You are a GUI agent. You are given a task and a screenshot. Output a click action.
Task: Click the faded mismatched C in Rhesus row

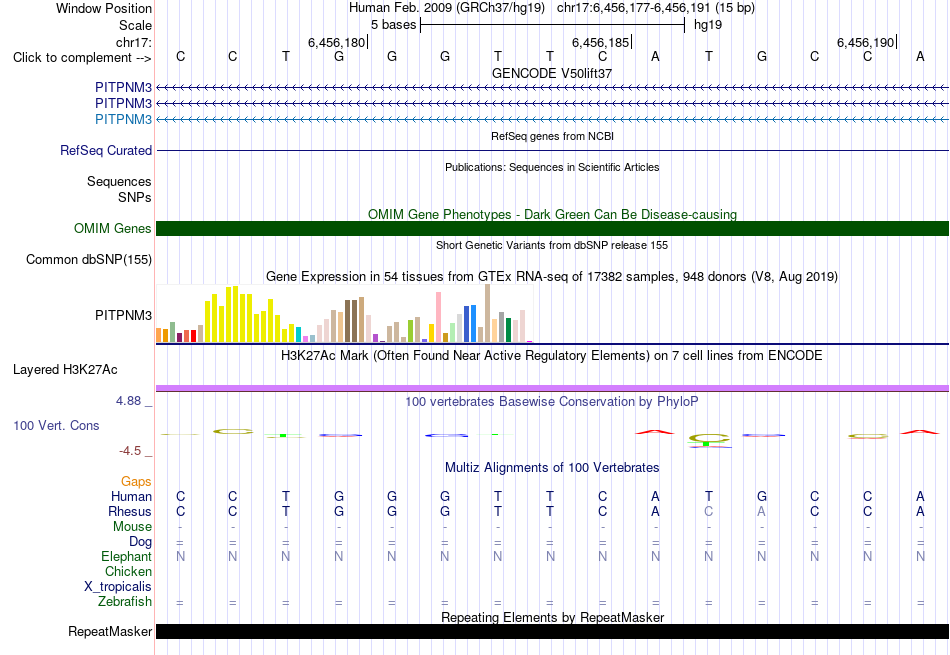click(x=708, y=511)
